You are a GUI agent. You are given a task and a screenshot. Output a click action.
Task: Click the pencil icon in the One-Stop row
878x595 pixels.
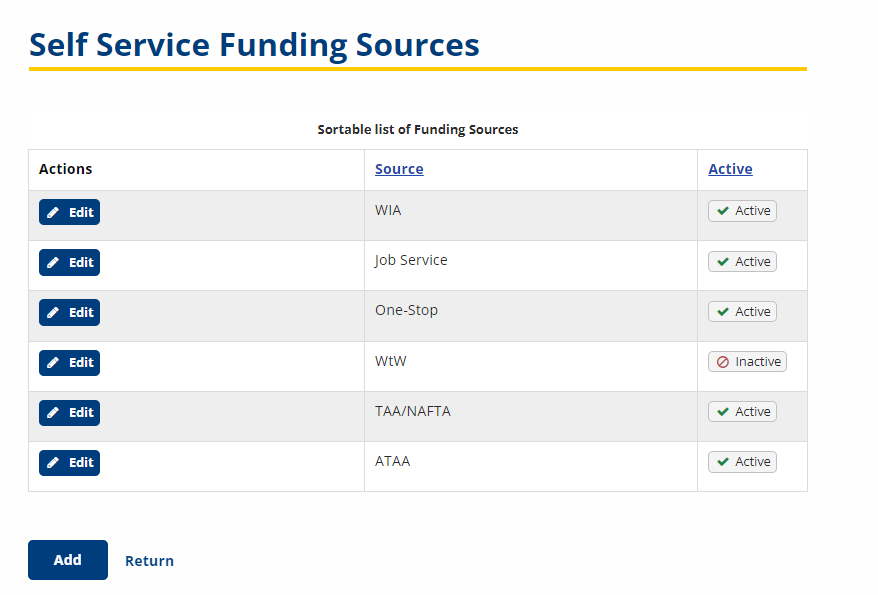coord(53,312)
